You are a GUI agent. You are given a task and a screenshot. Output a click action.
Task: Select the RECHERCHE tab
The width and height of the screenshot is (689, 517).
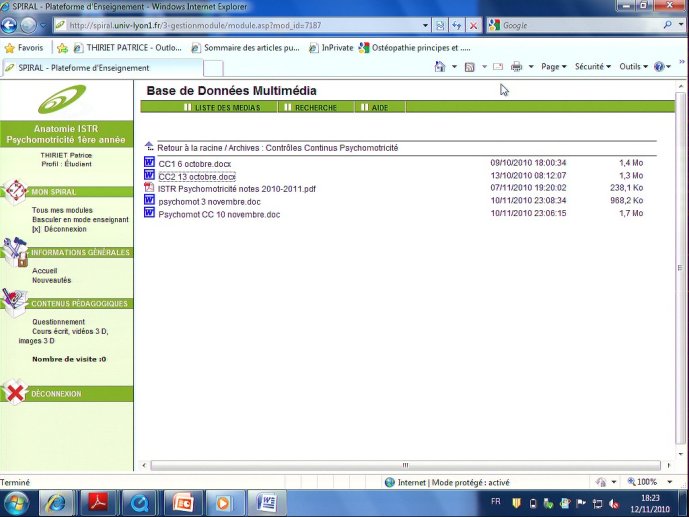click(x=315, y=107)
